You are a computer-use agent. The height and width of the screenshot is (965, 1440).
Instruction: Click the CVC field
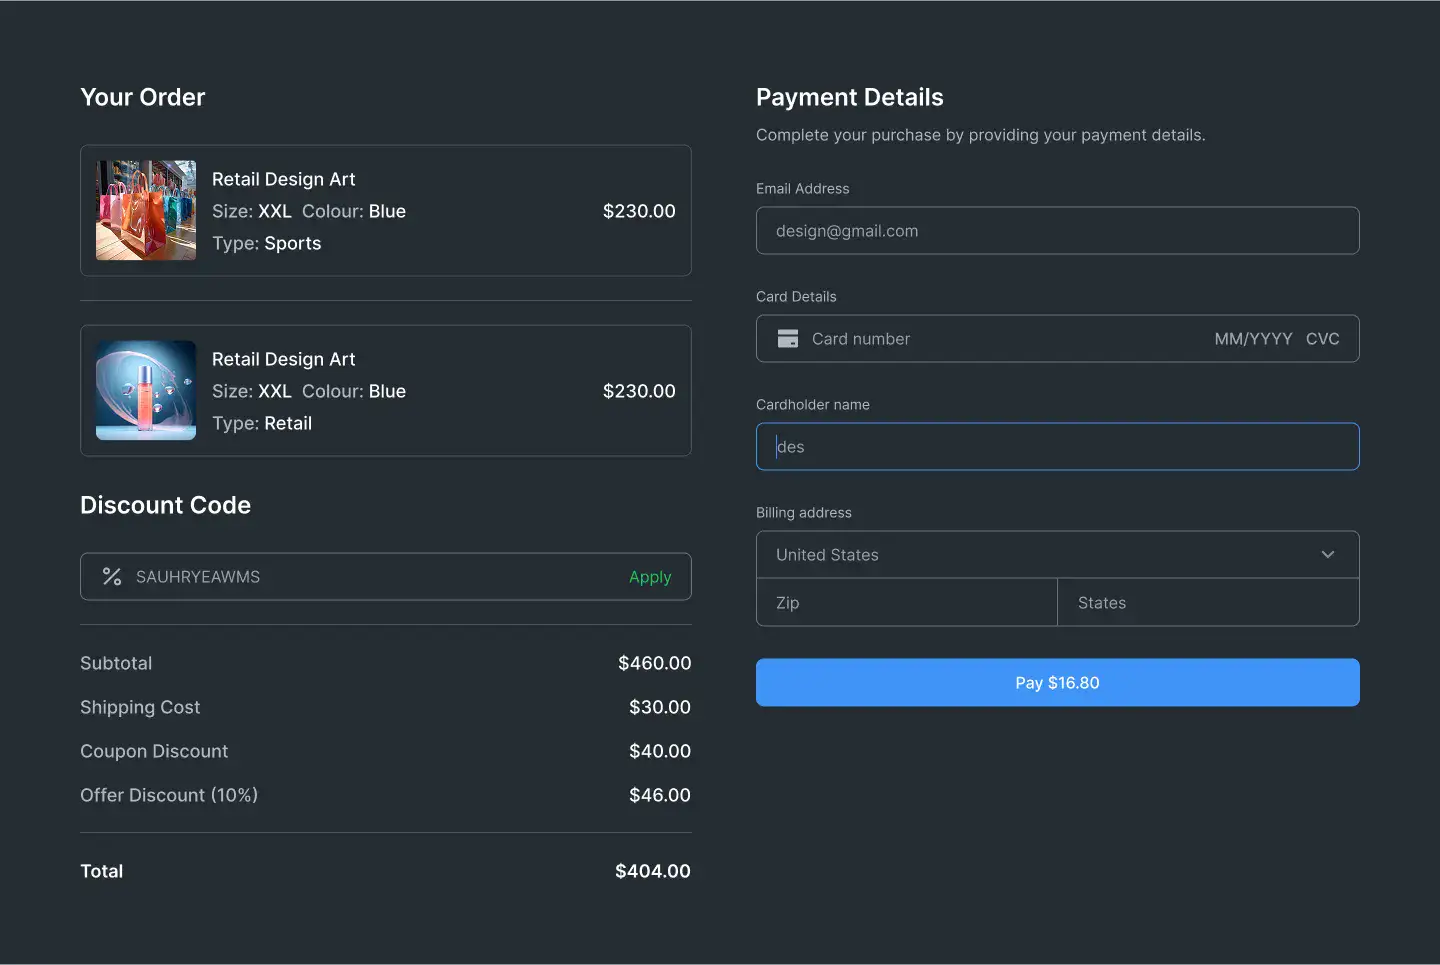[x=1322, y=339]
